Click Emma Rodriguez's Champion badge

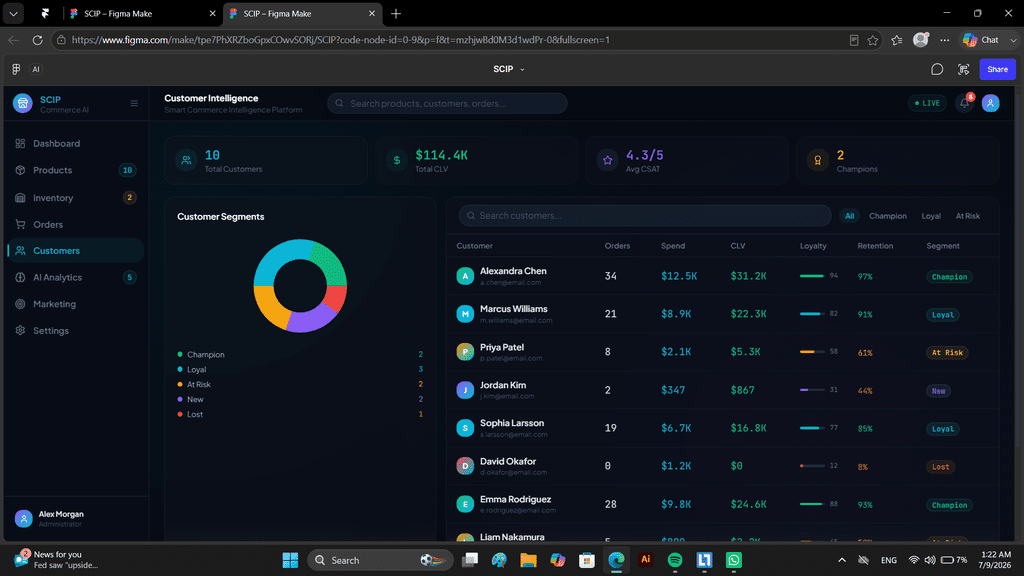pyautogui.click(x=950, y=505)
